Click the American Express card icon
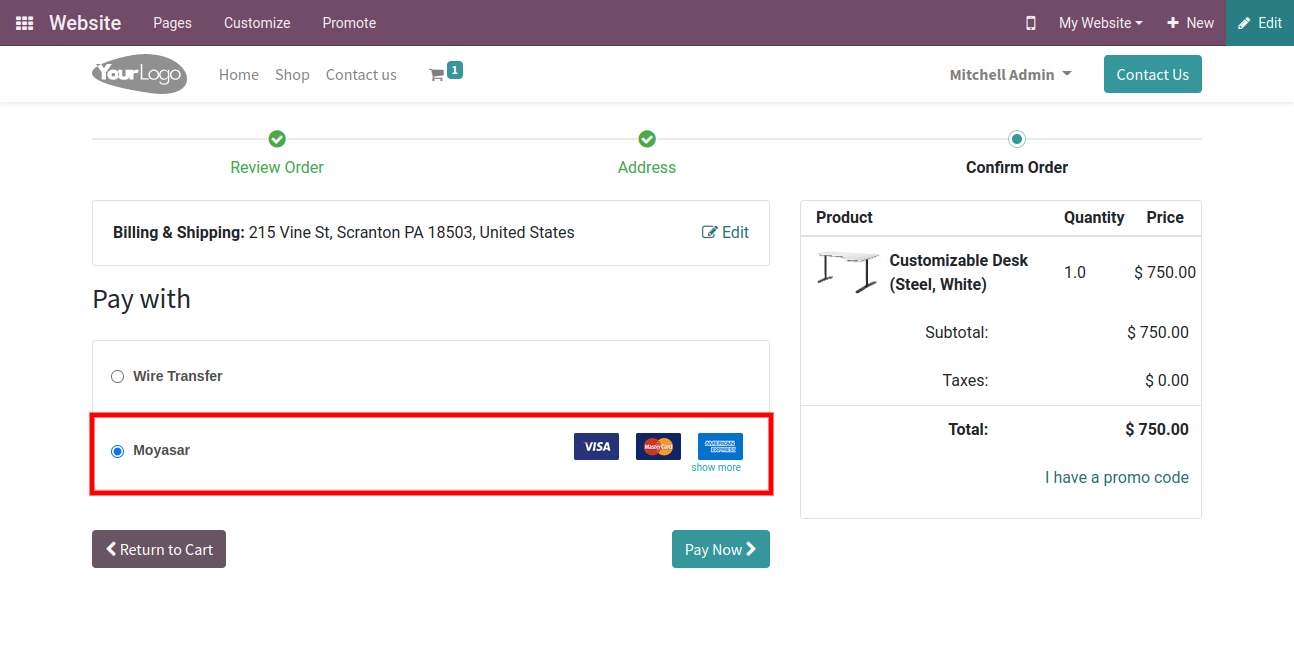 [x=720, y=446]
